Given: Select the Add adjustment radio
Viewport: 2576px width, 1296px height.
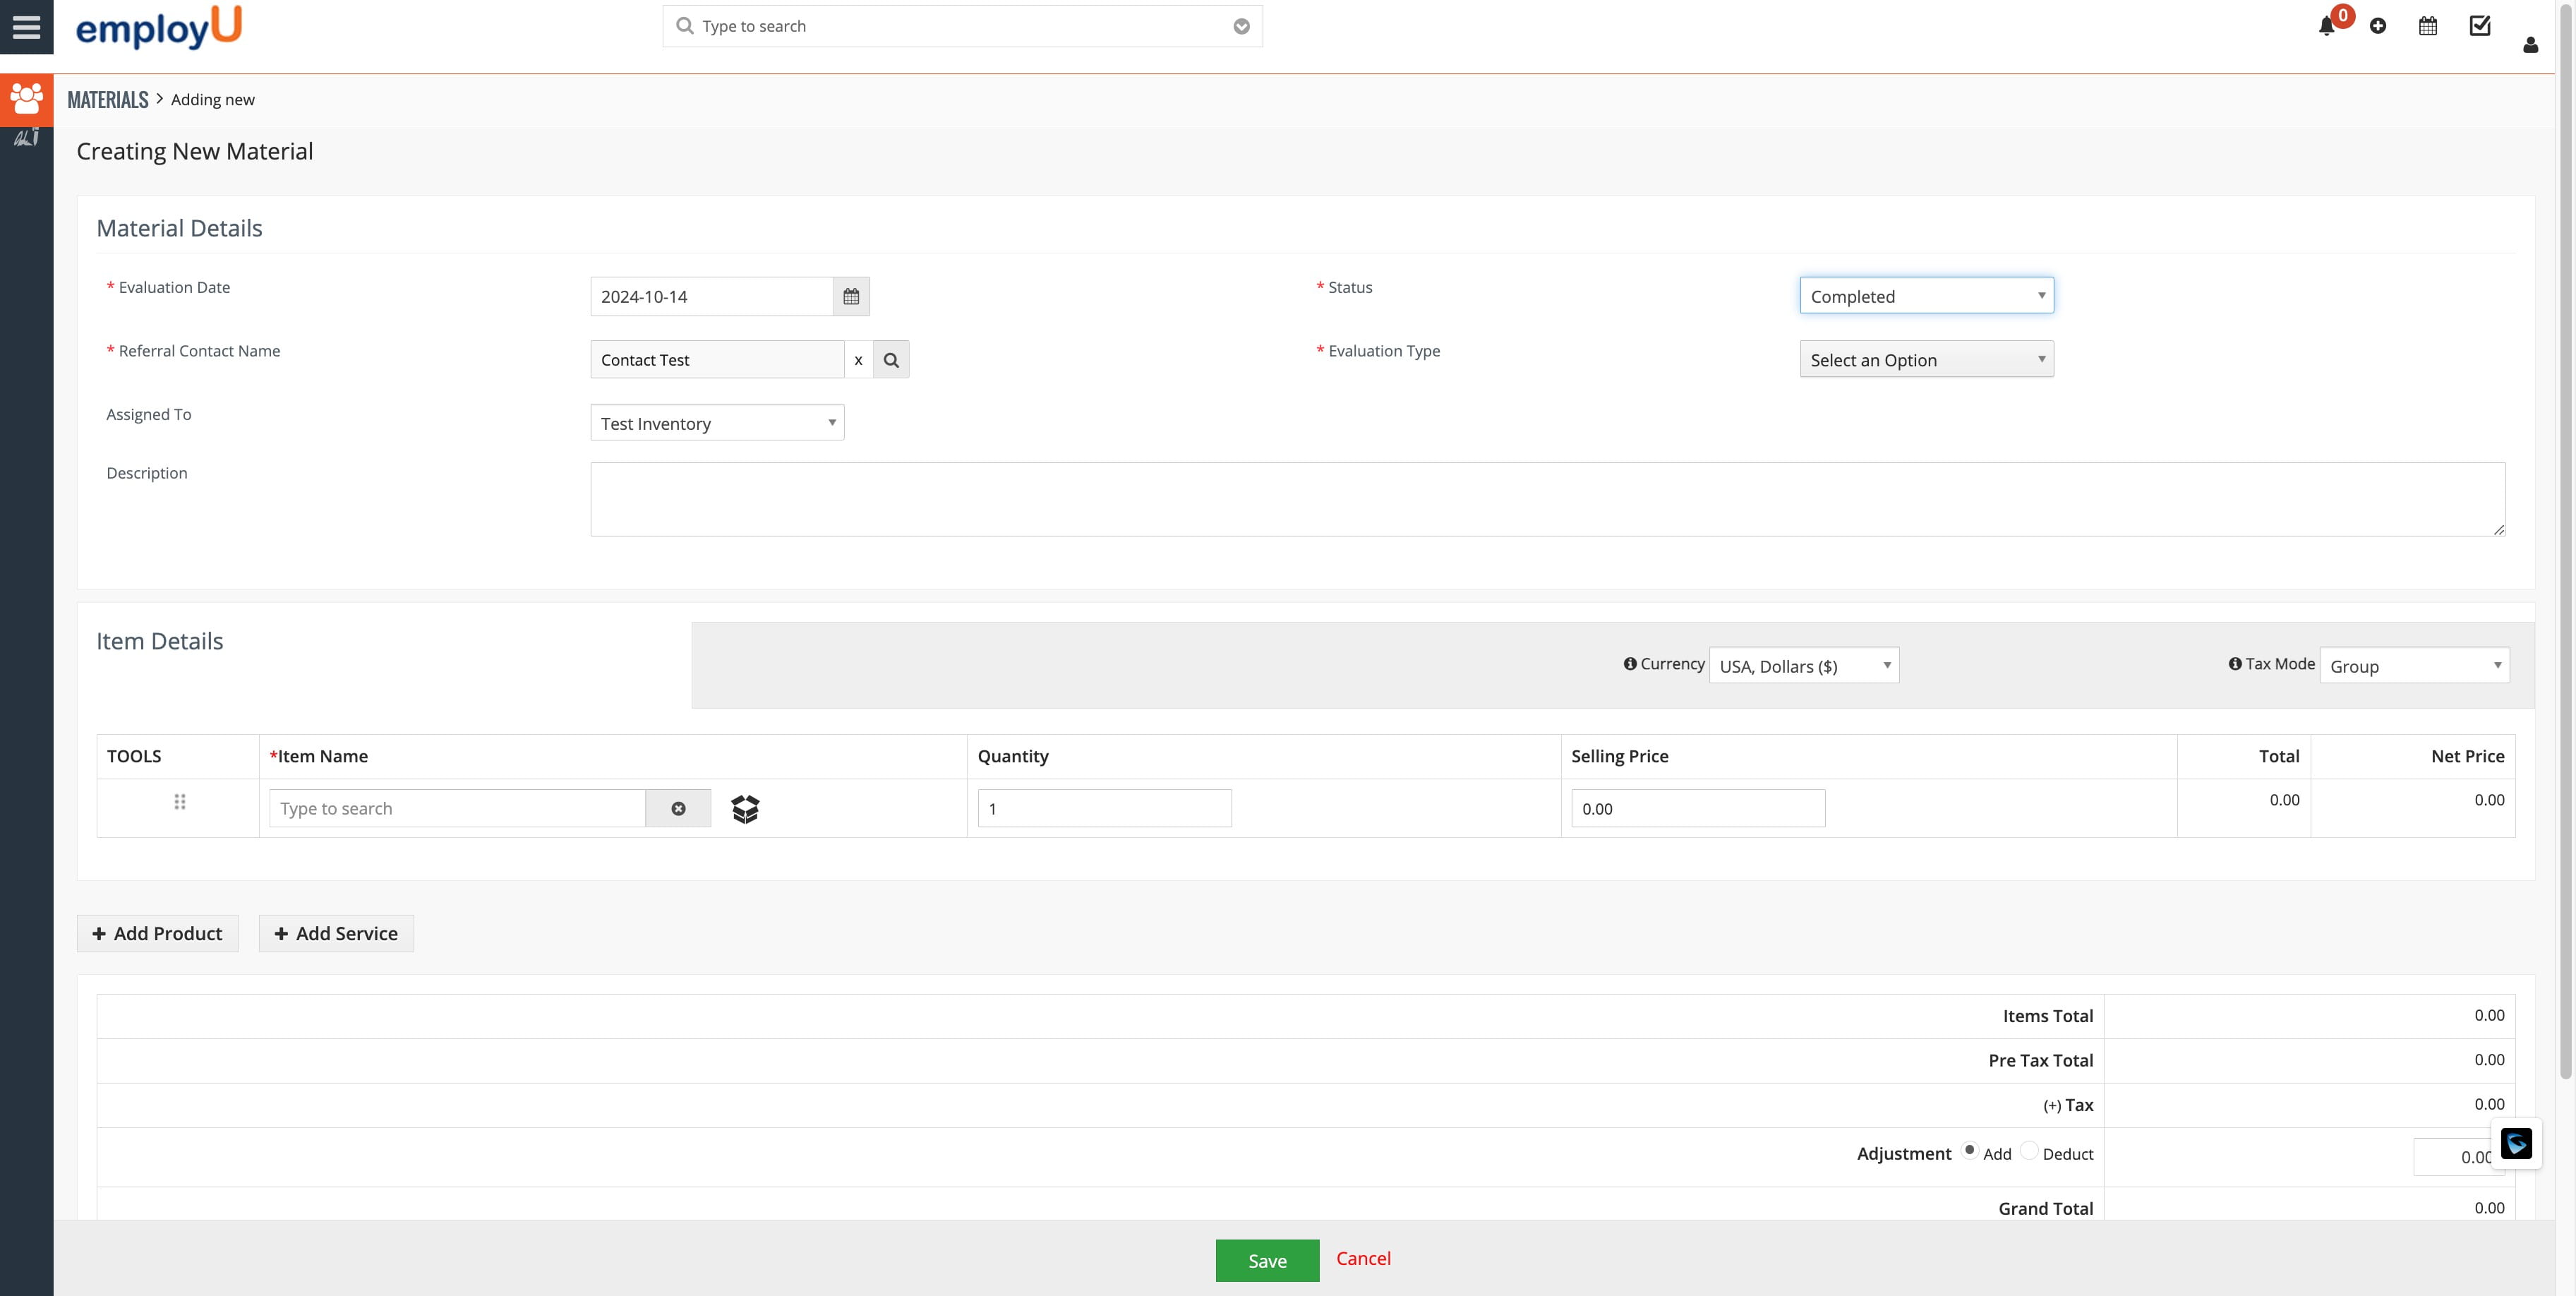Looking at the screenshot, I should pos(1969,1150).
